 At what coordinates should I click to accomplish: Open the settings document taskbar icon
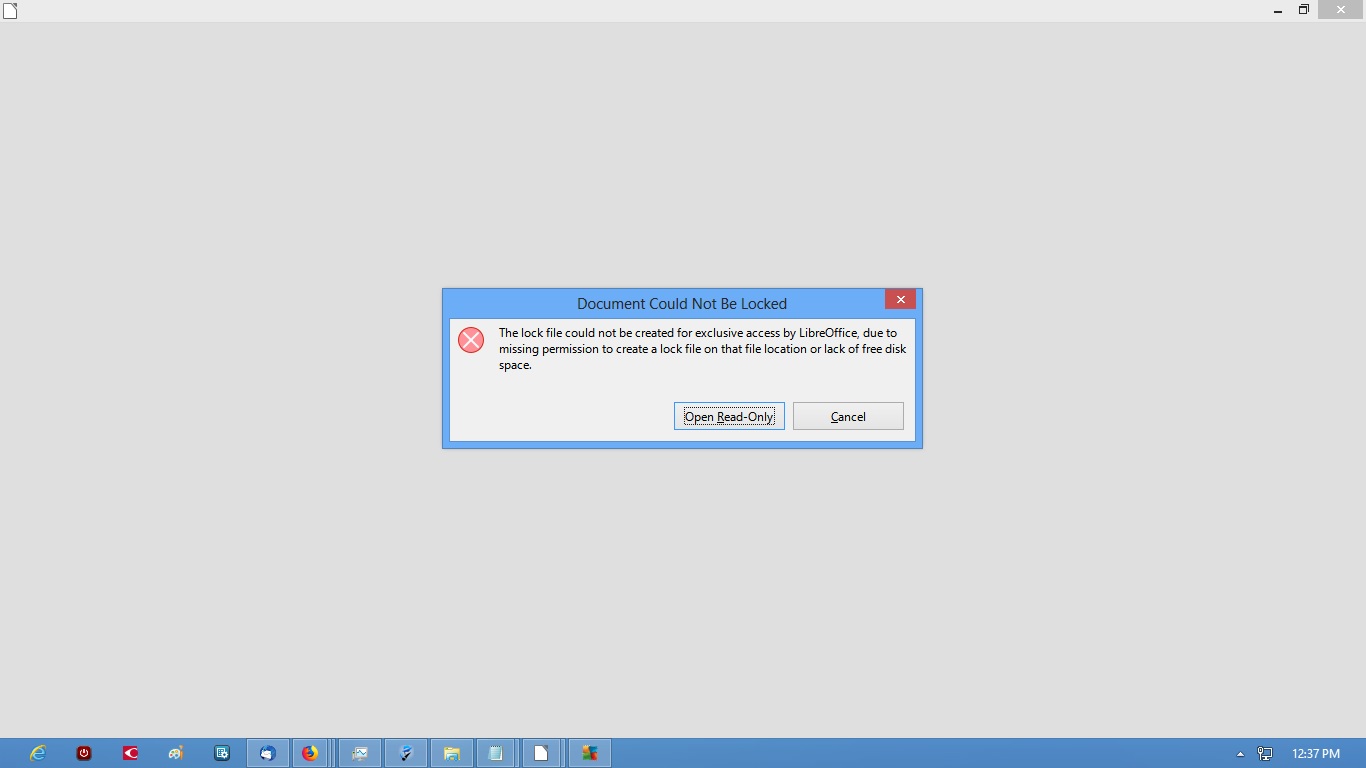pyautogui.click(x=222, y=753)
